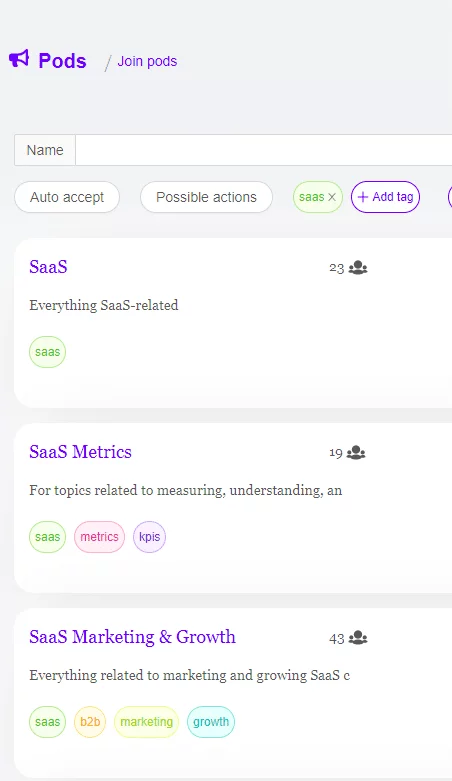
Task: Select the metrics tag on SaaS Metrics
Action: coord(99,537)
